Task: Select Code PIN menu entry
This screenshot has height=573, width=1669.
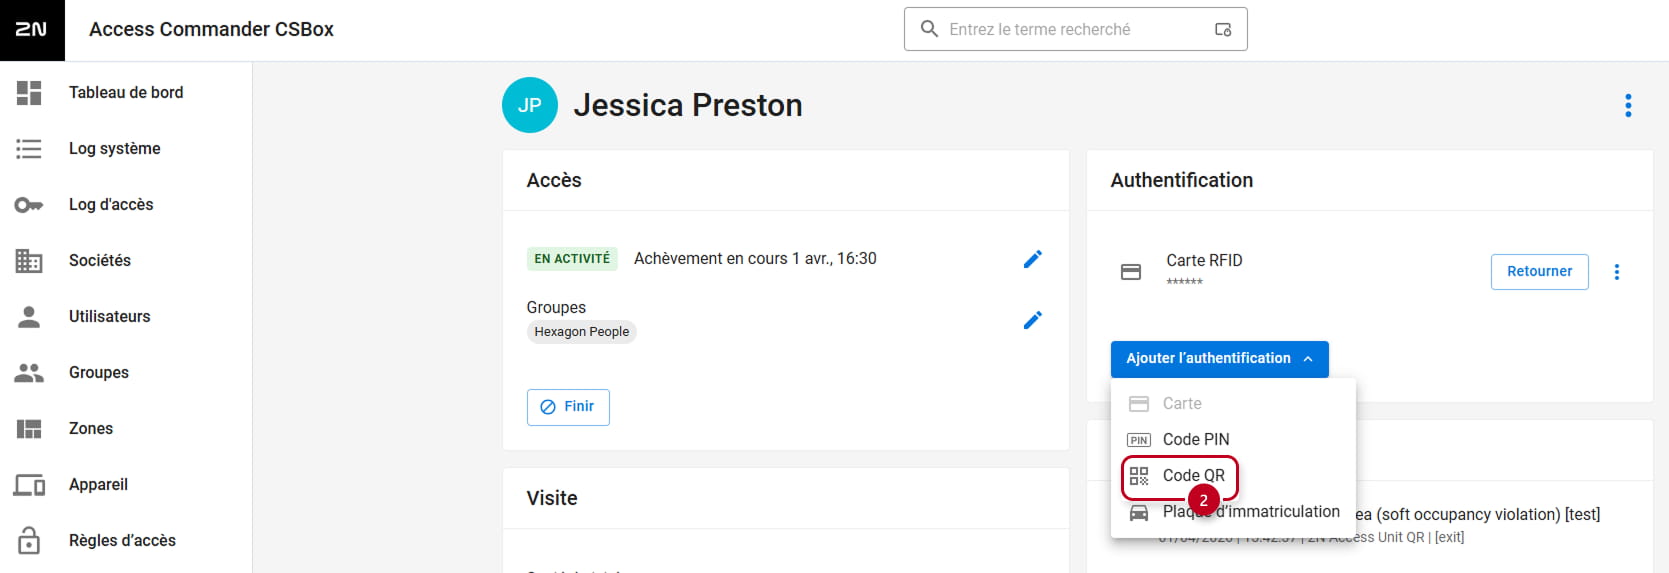Action: (1233, 440)
